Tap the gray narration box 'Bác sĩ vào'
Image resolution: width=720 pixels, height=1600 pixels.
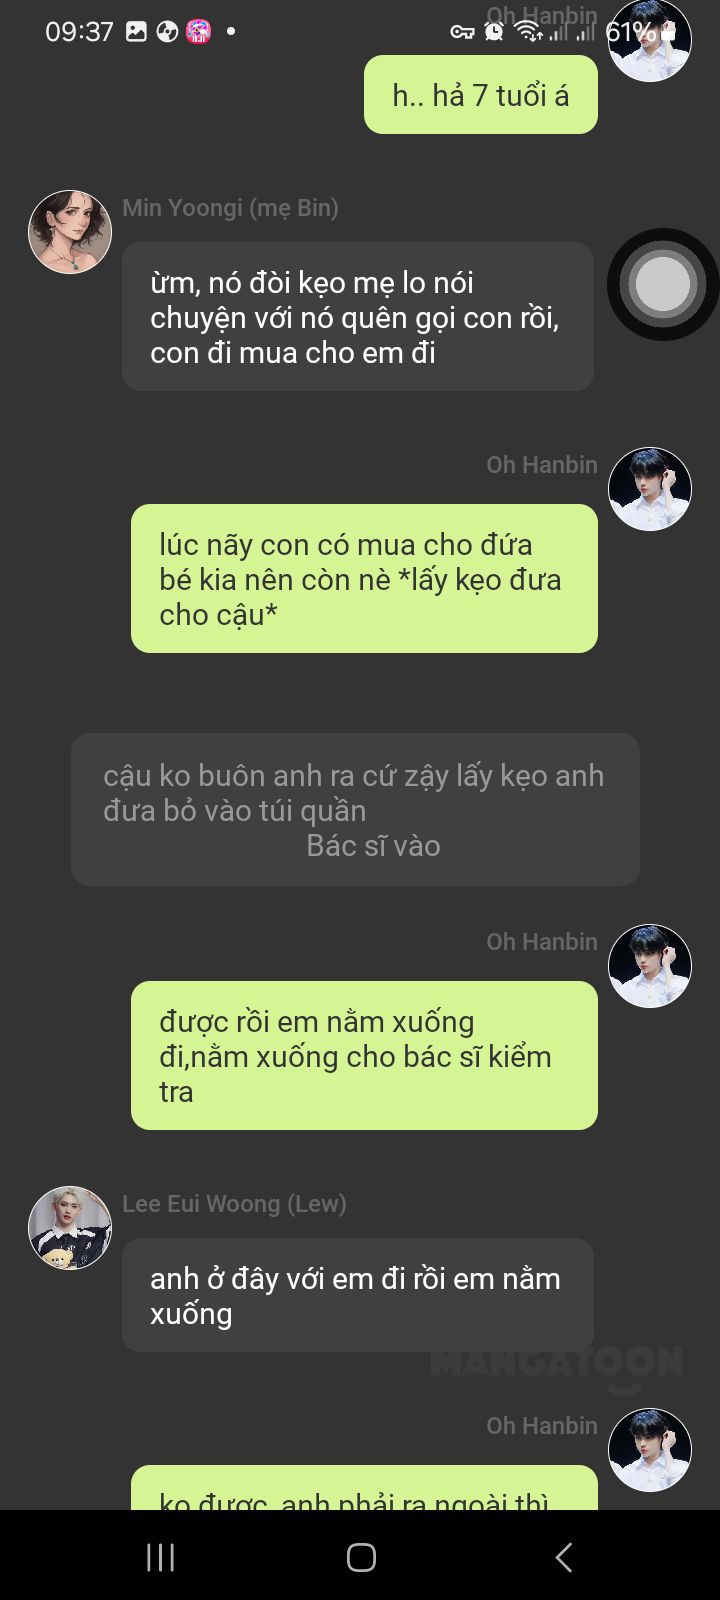point(355,810)
